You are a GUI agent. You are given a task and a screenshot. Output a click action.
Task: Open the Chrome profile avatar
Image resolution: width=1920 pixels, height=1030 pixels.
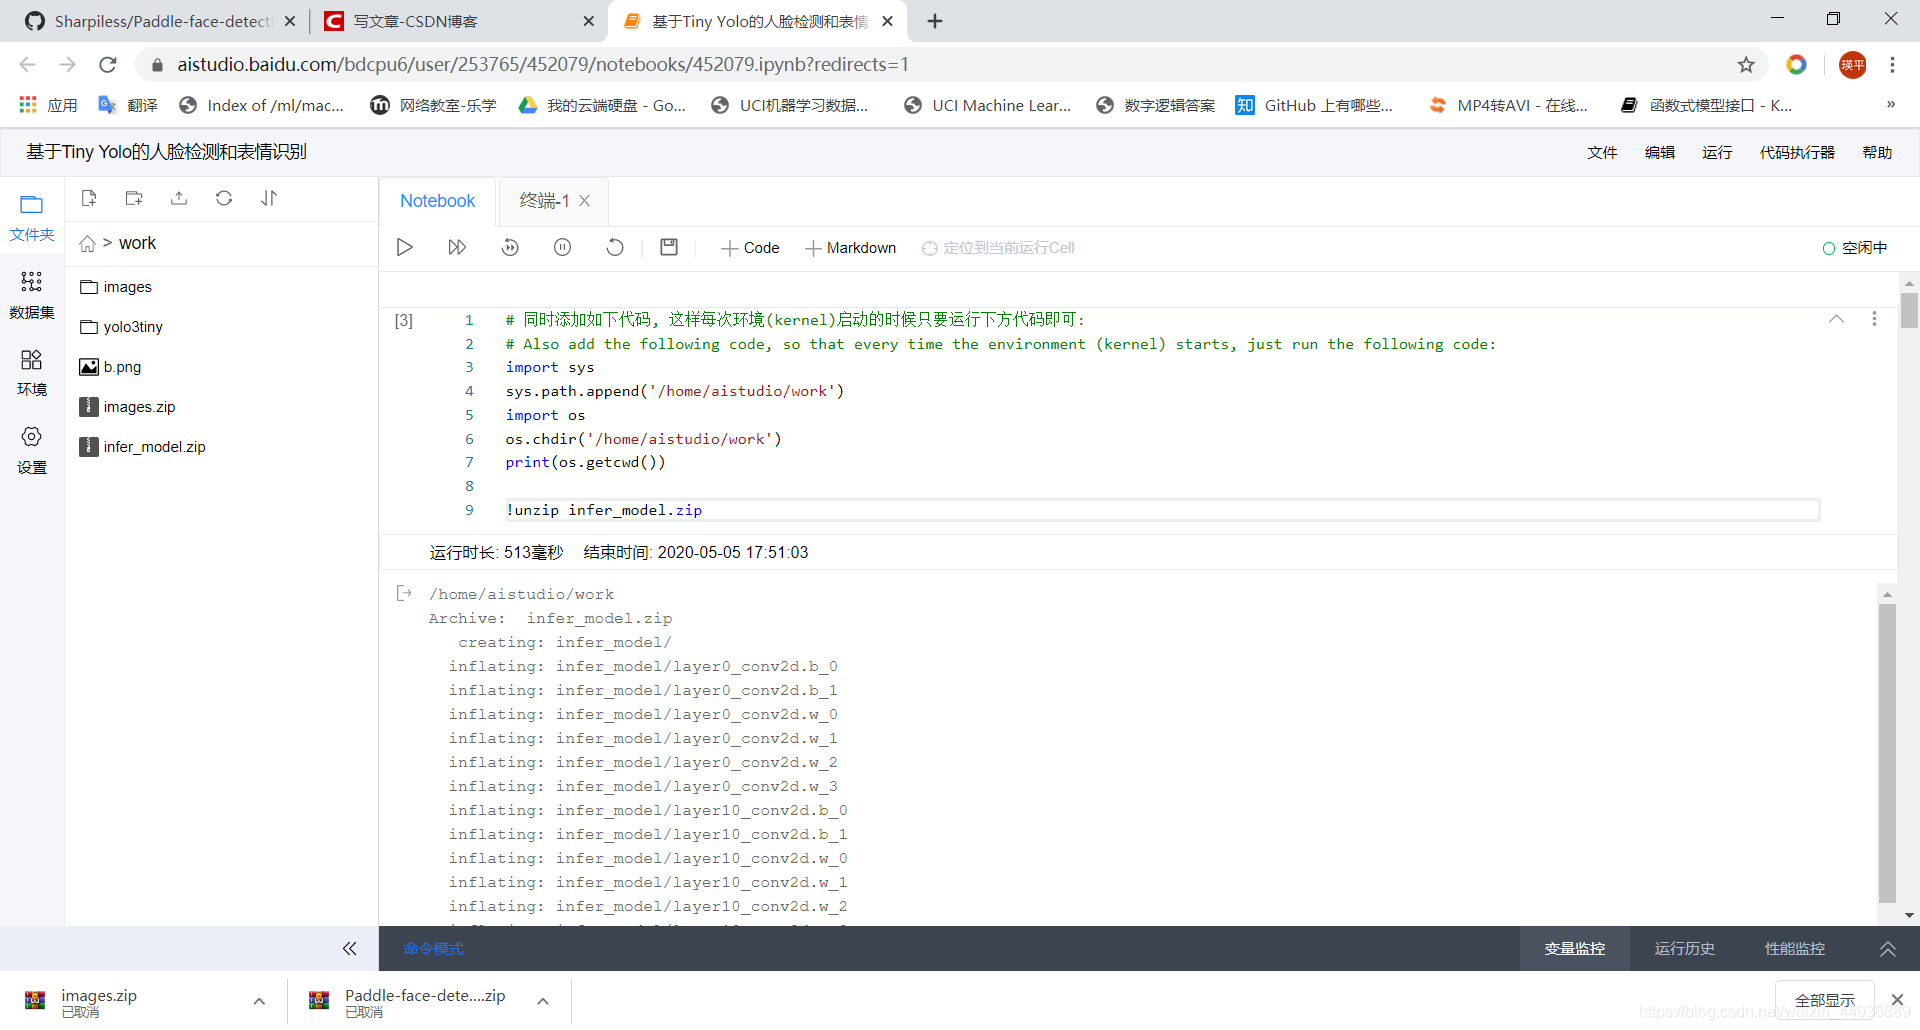1852,65
